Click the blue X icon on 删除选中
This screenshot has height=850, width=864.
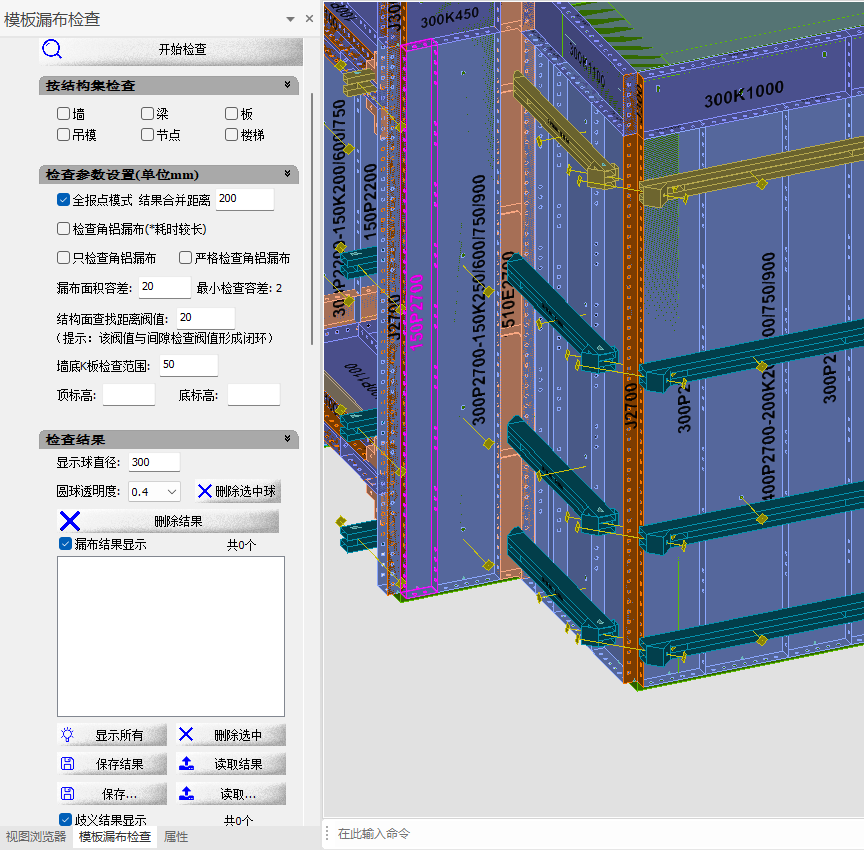(186, 734)
